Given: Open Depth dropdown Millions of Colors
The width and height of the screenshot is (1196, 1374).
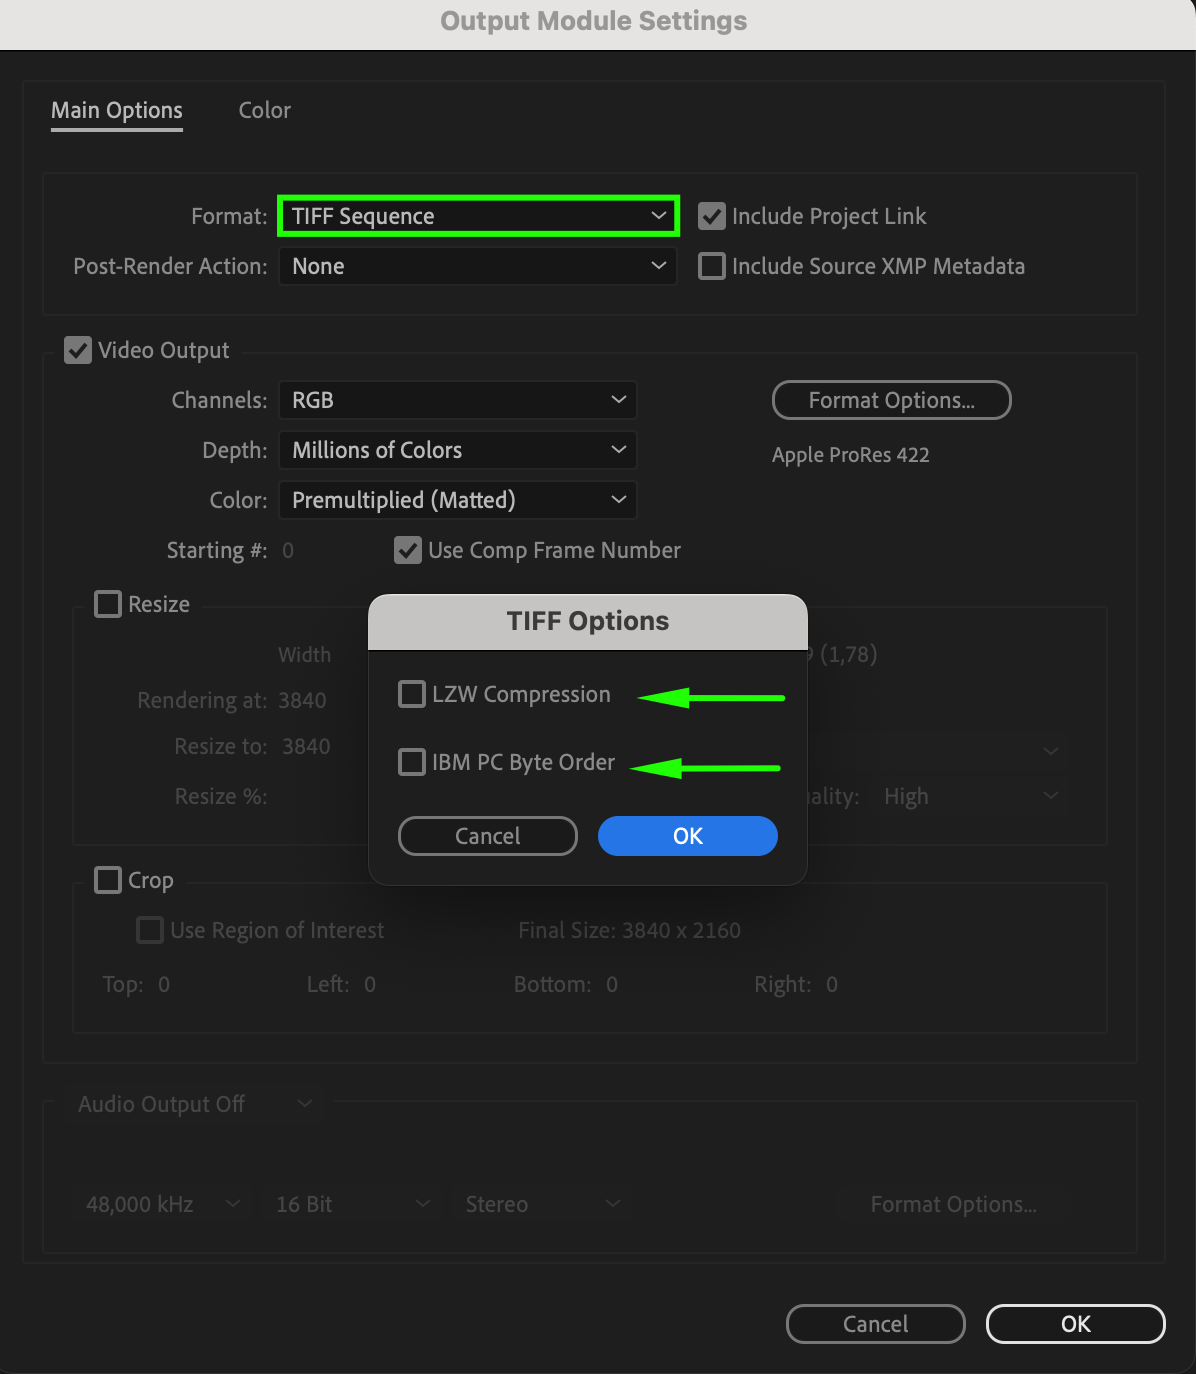Looking at the screenshot, I should click(x=457, y=450).
